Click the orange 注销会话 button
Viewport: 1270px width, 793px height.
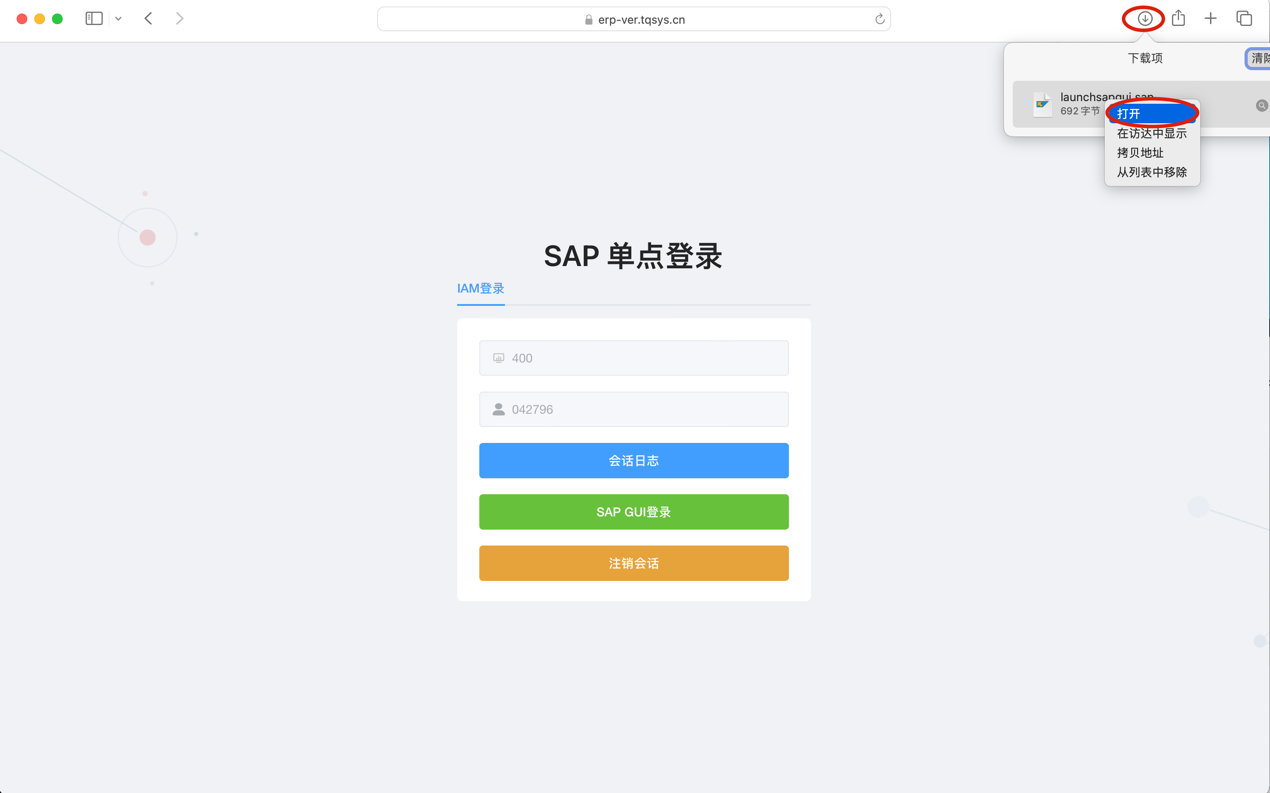pos(634,563)
